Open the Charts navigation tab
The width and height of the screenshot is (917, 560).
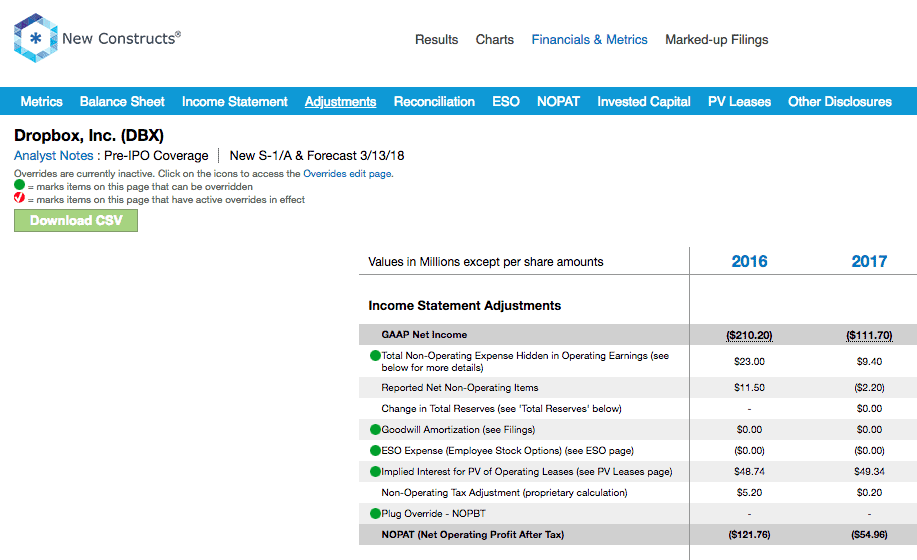pos(495,40)
